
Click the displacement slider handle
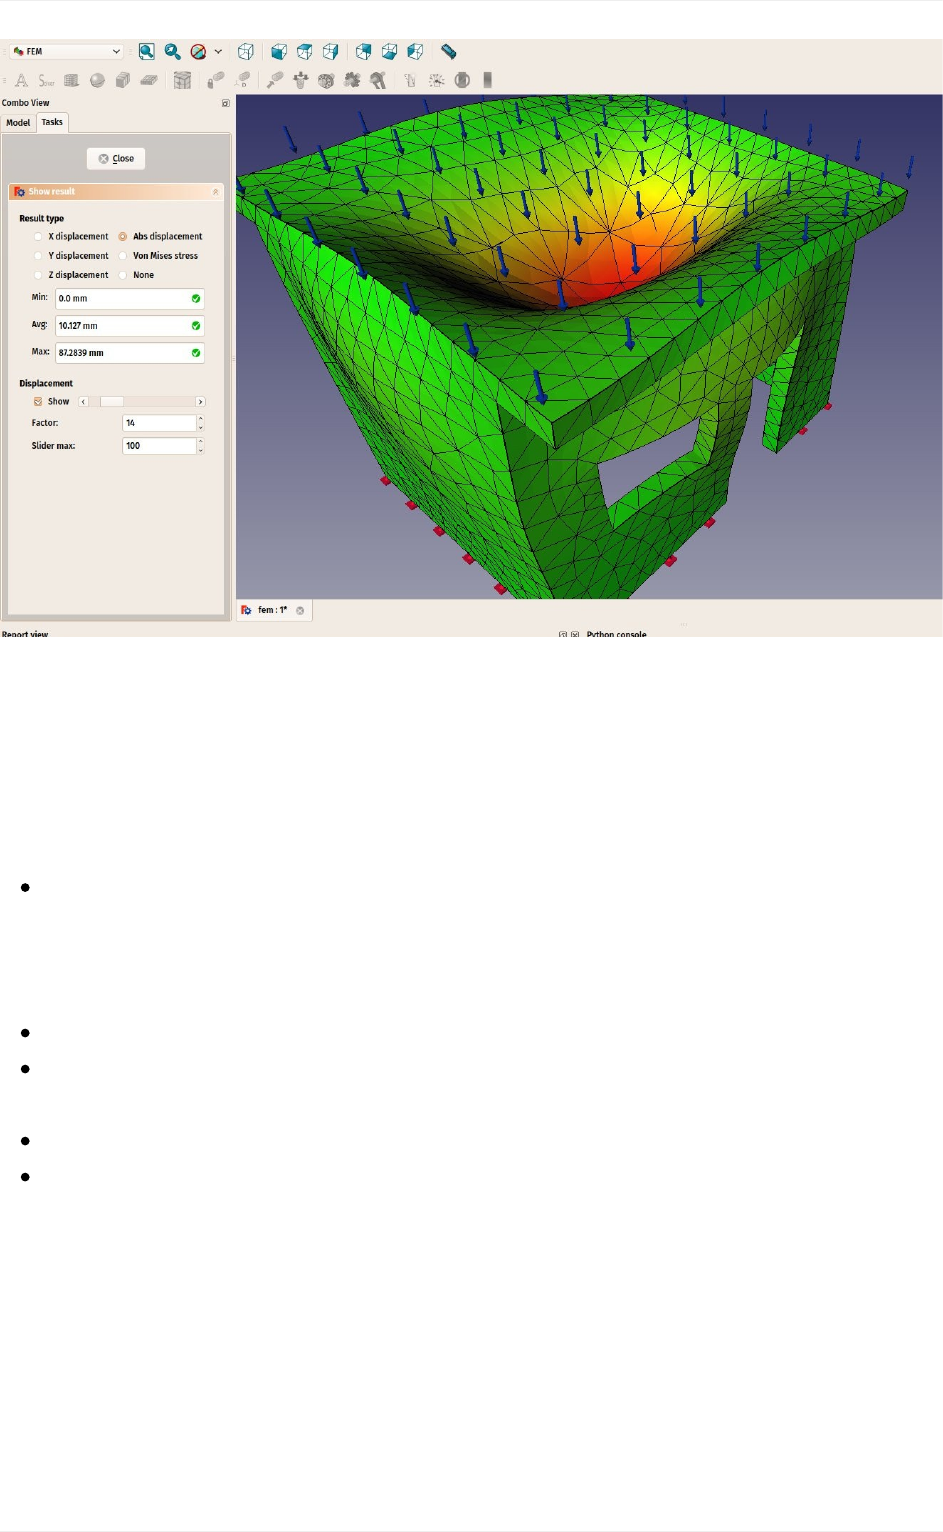111,402
